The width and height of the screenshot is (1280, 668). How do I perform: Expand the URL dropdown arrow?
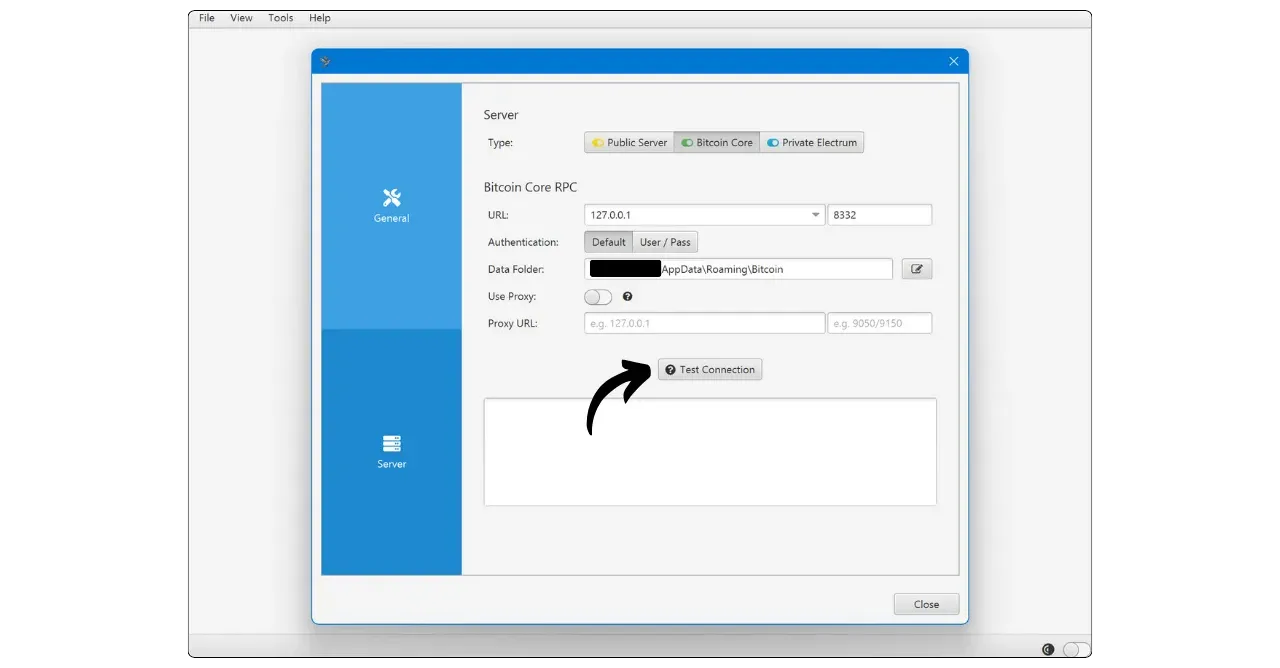point(815,215)
